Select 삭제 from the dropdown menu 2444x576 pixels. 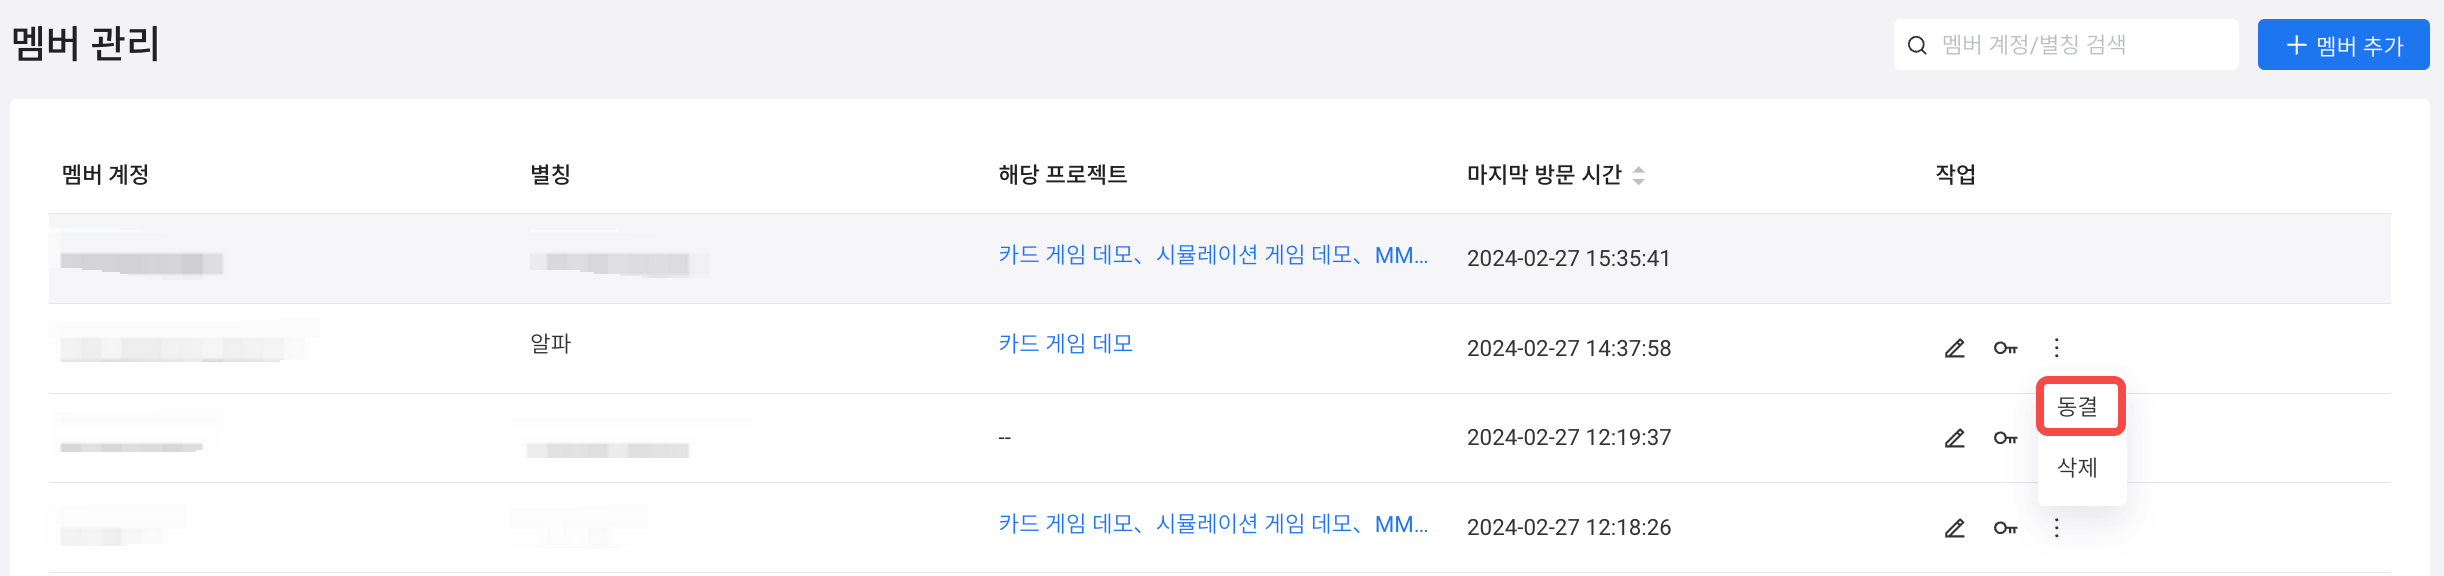[x=2080, y=467]
